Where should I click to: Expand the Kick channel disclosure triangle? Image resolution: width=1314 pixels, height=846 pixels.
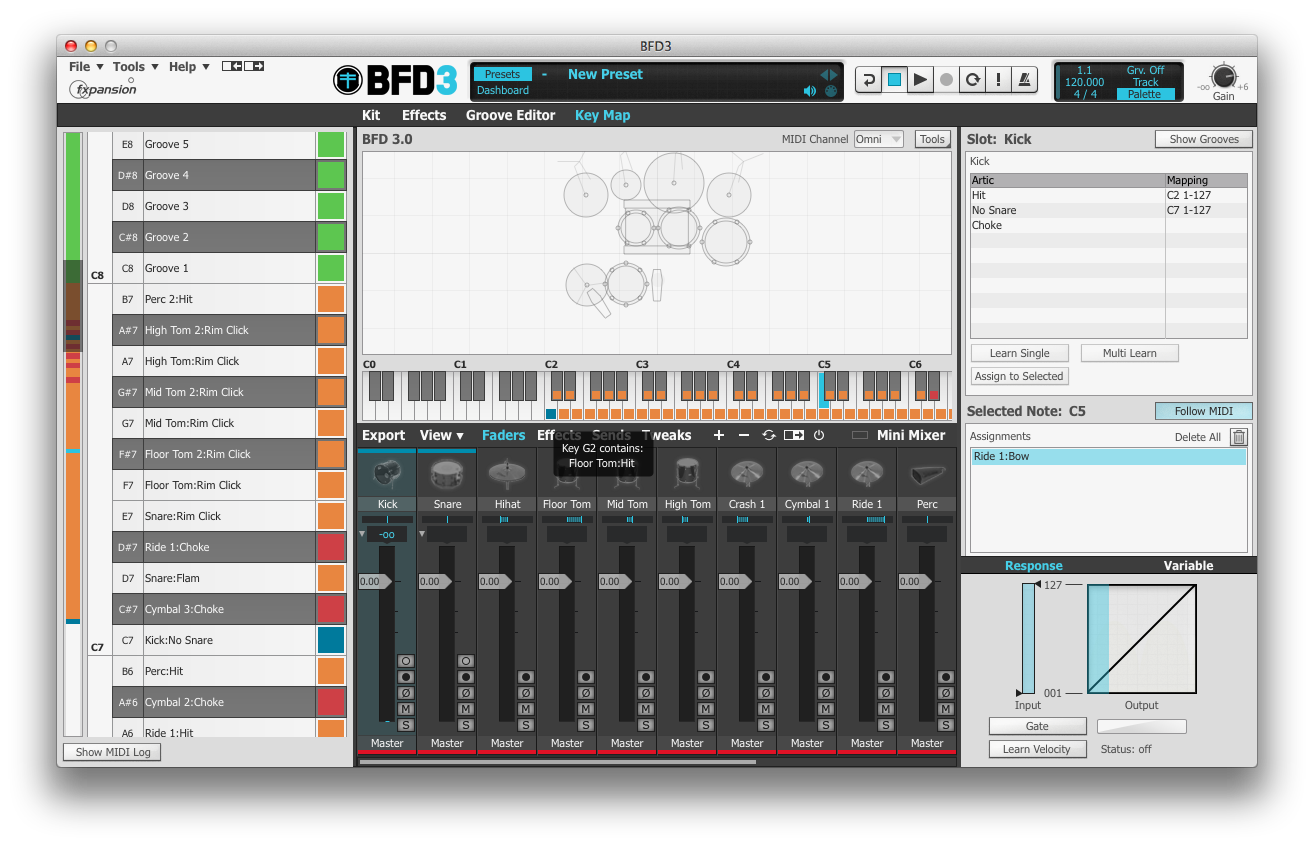pos(362,534)
